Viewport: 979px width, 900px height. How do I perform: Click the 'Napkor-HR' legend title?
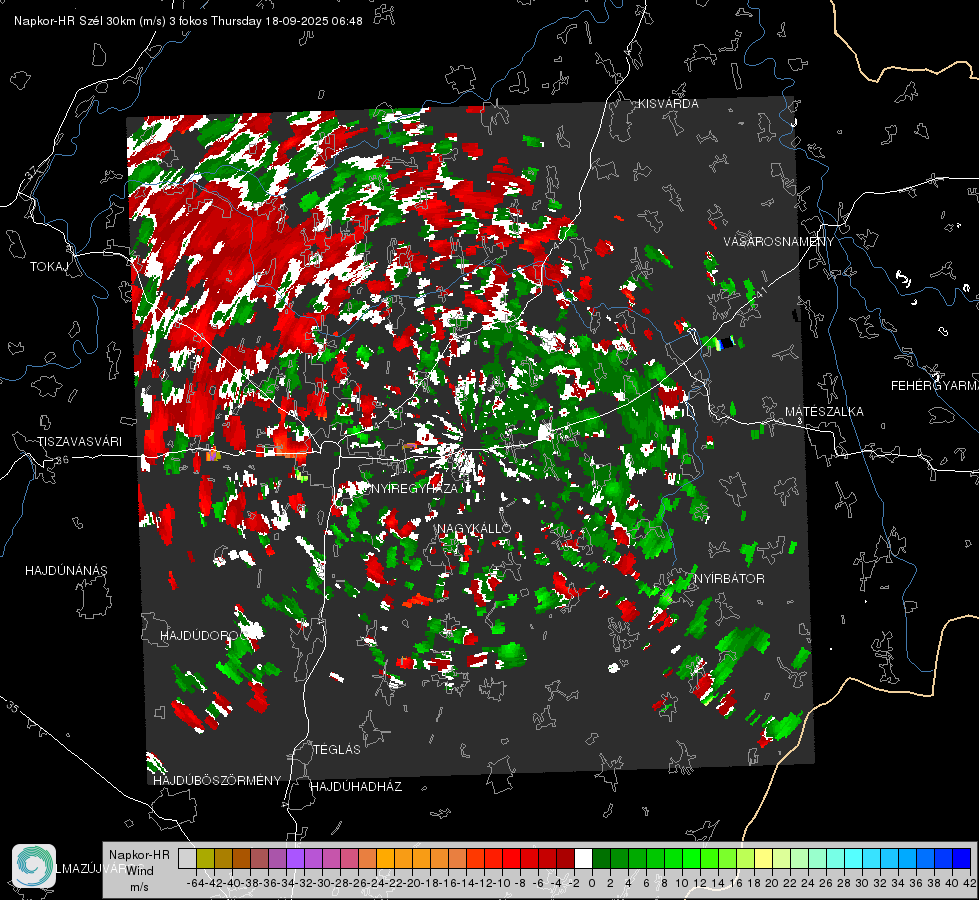click(x=139, y=854)
